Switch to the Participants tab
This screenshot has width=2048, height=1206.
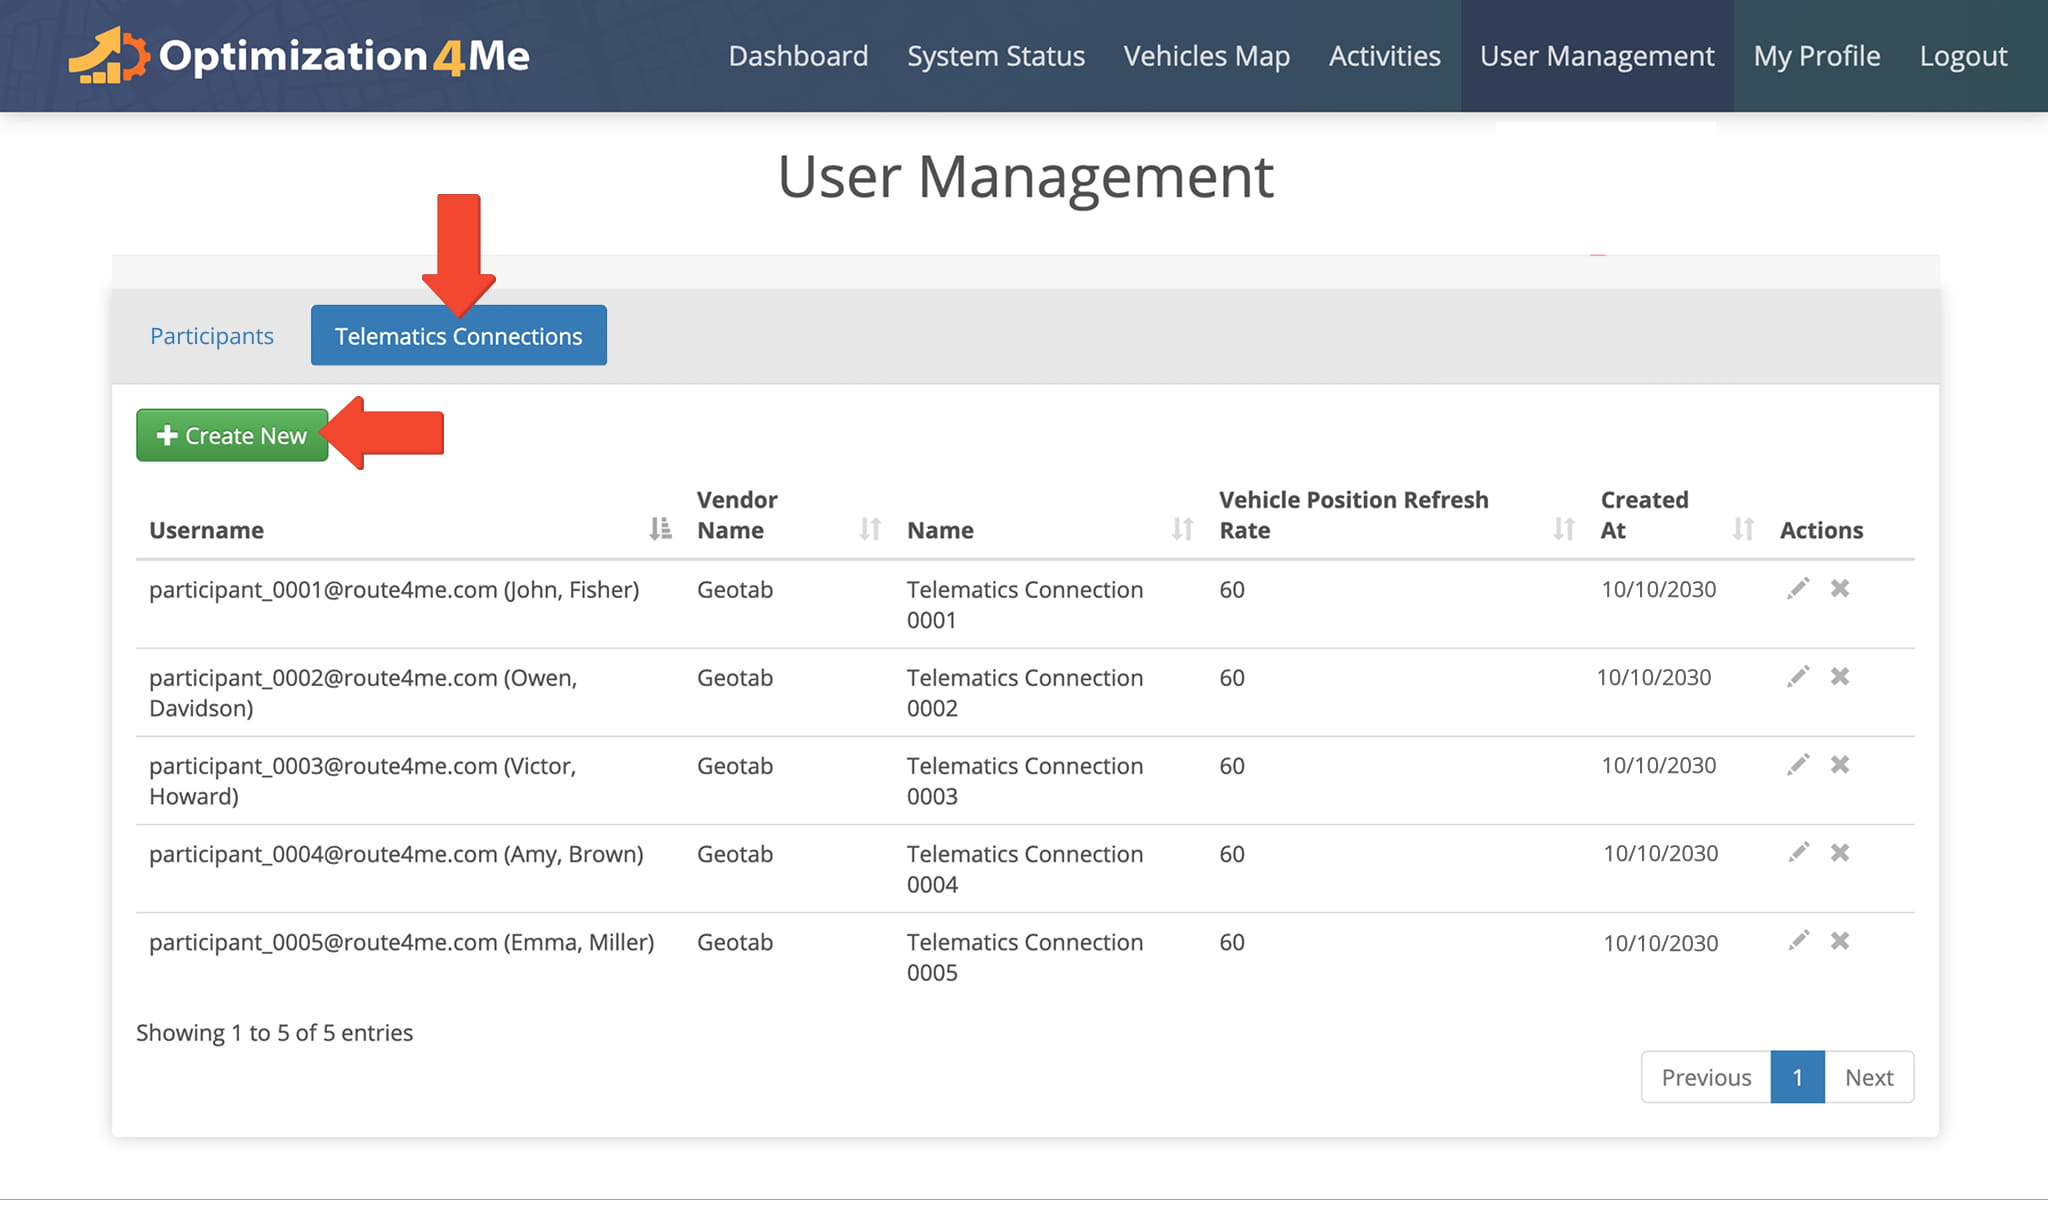tap(212, 336)
